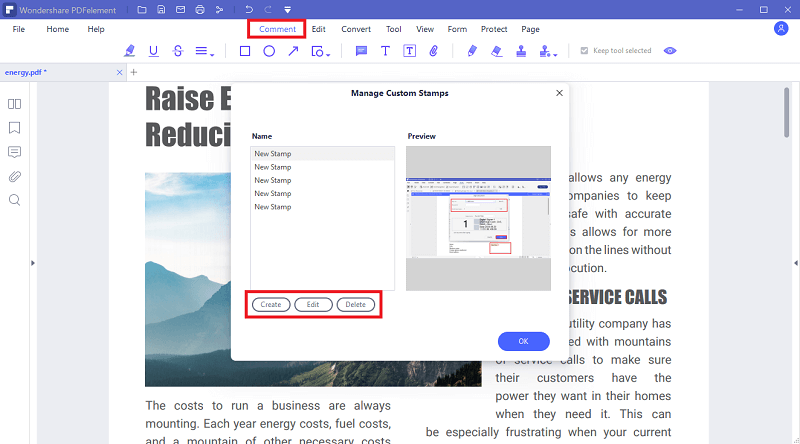Image resolution: width=800 pixels, height=444 pixels.
Task: Select the Rectangle shape tool
Action: [x=245, y=51]
